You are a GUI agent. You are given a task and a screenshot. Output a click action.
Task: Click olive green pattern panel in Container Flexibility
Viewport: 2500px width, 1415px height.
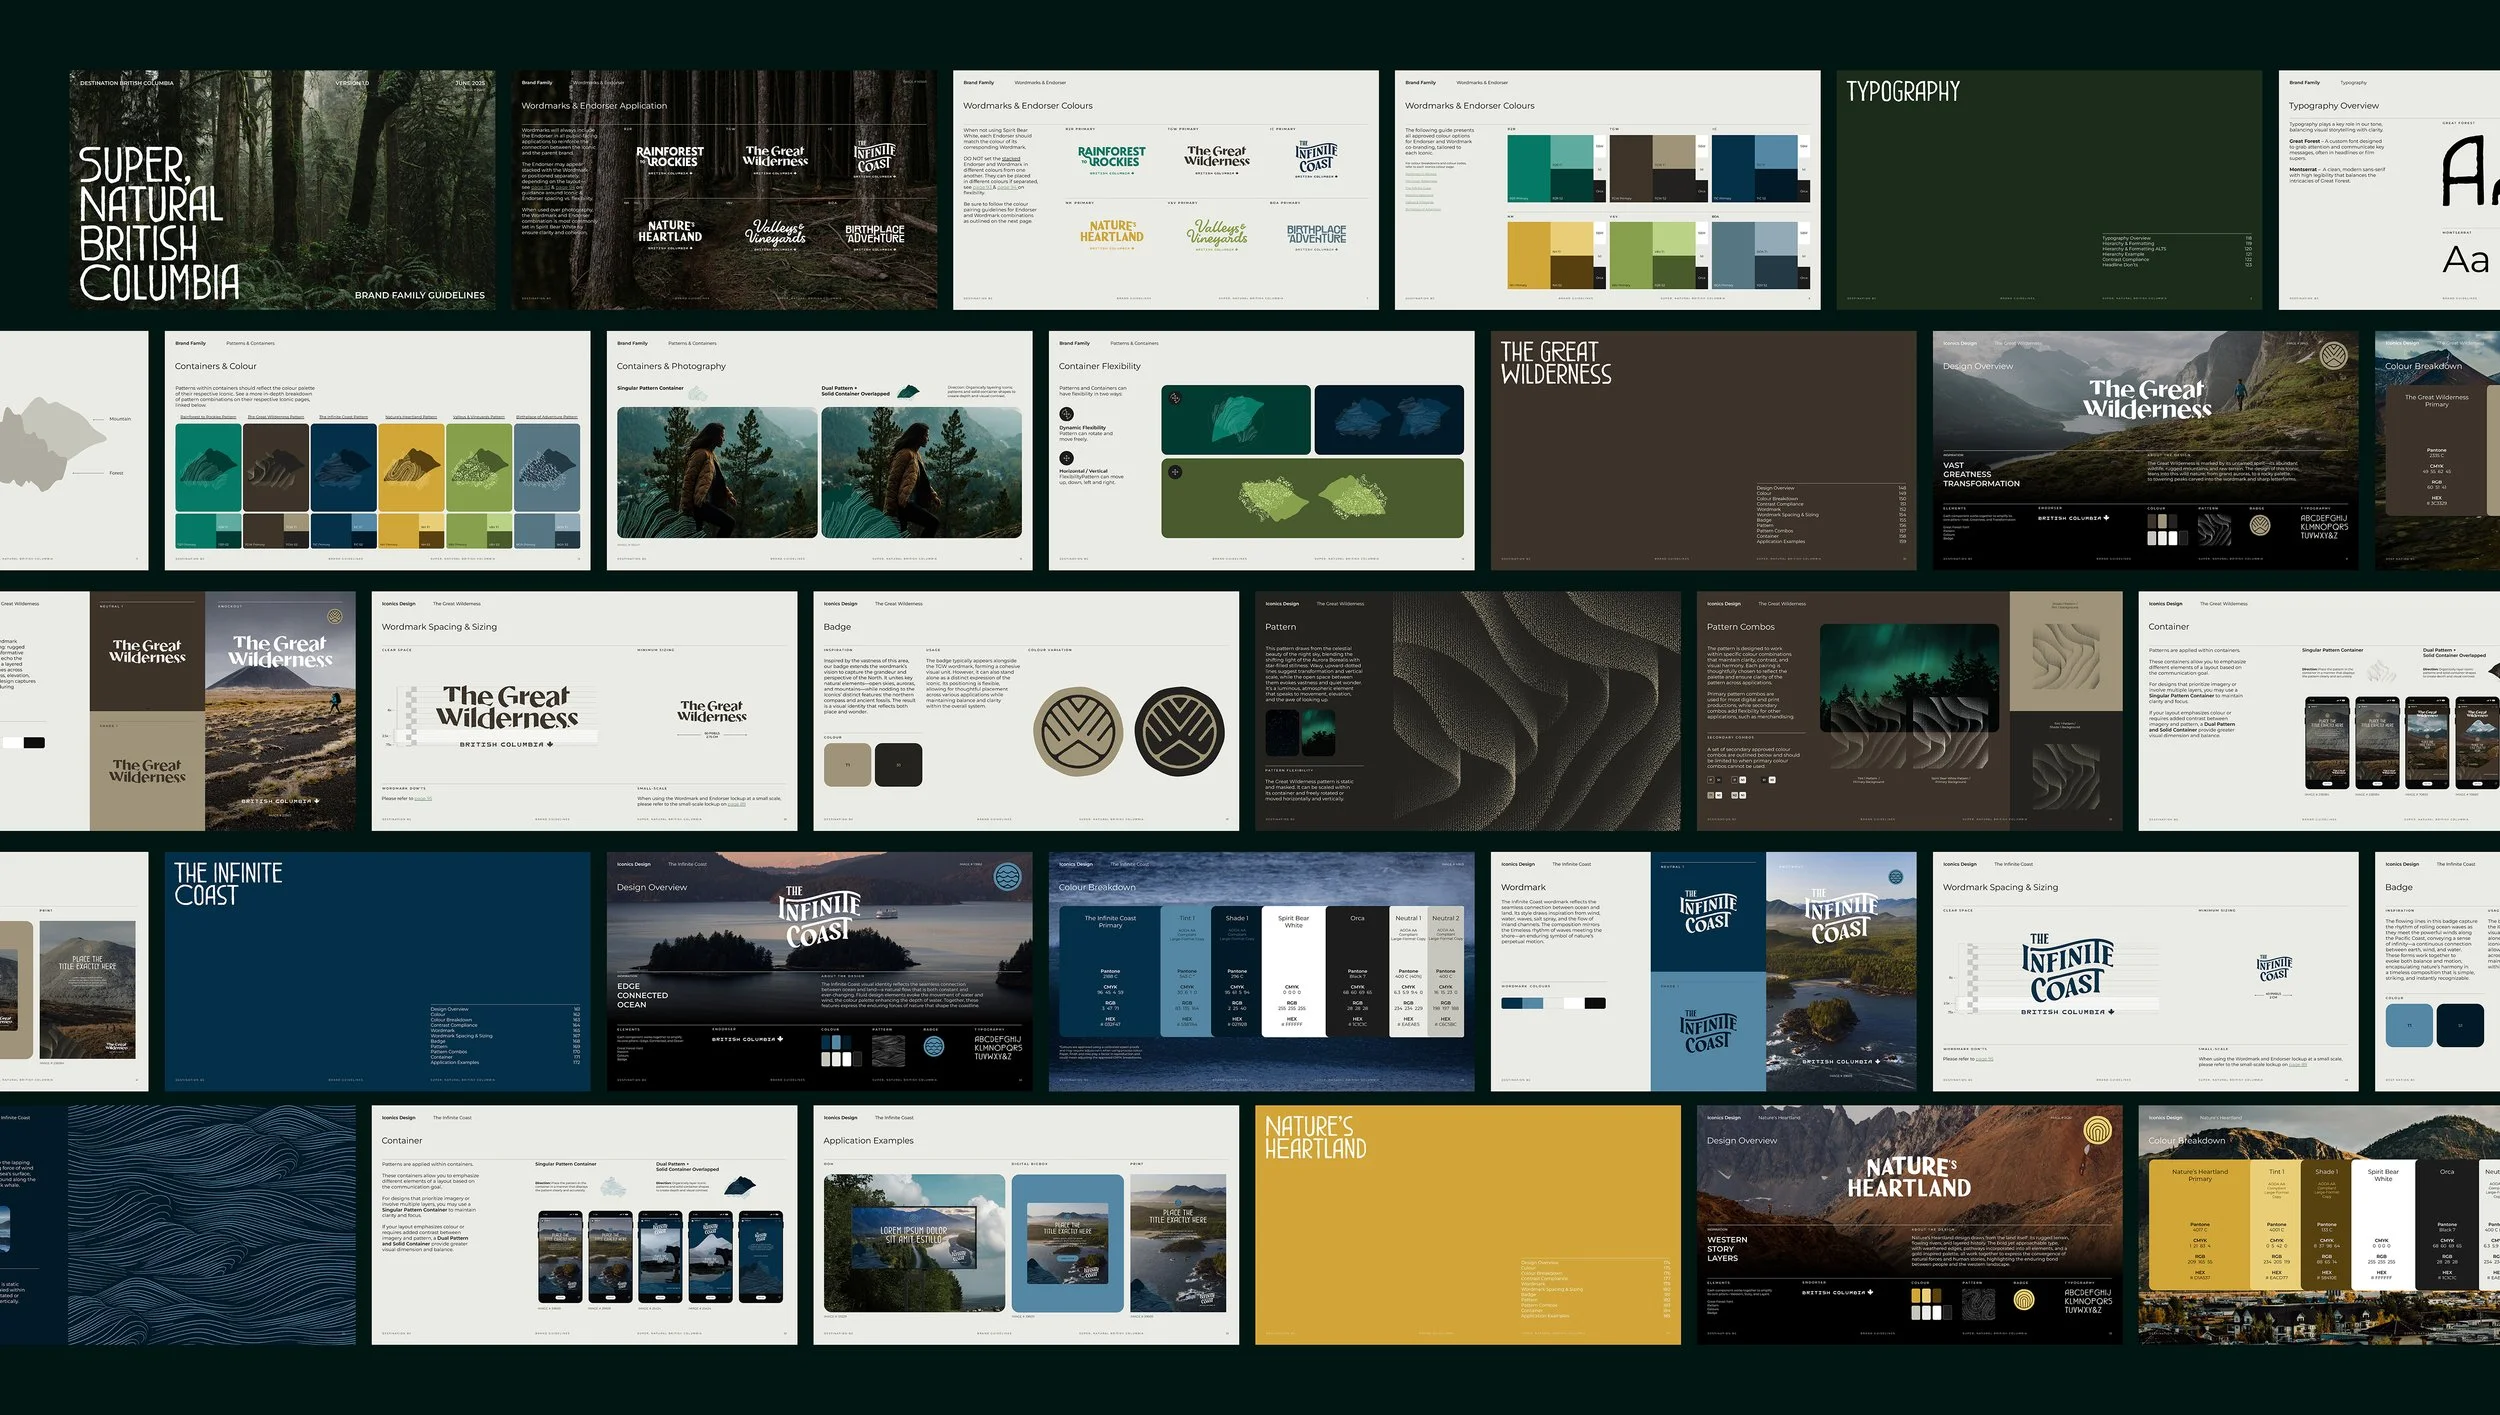tap(1312, 498)
